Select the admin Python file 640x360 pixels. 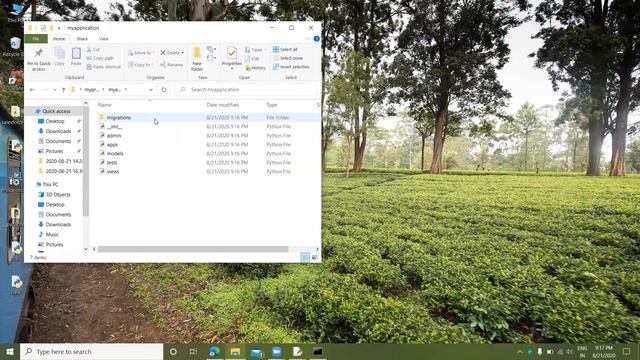(114, 136)
